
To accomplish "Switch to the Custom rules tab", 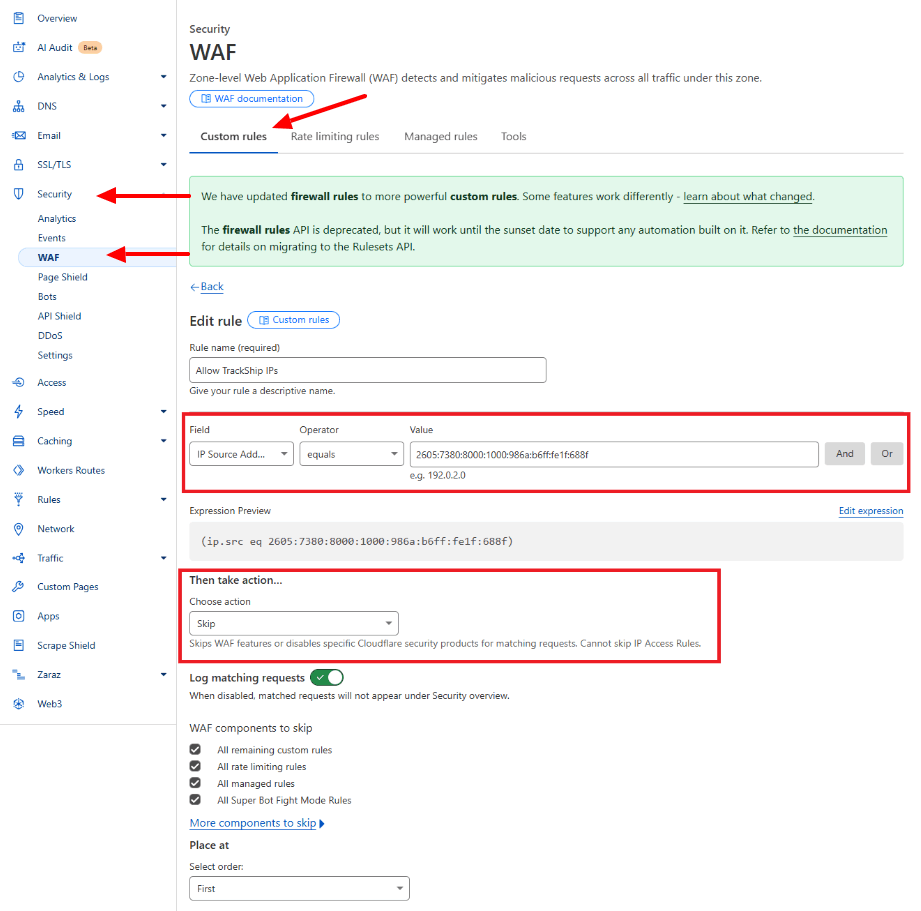I will (x=233, y=136).
